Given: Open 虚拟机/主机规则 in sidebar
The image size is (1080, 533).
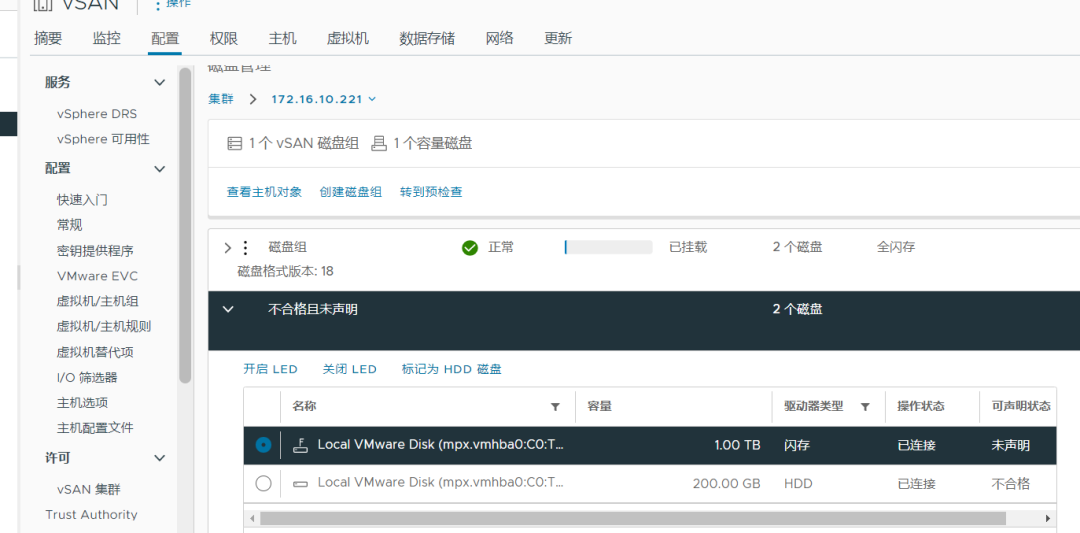Looking at the screenshot, I should tap(104, 326).
